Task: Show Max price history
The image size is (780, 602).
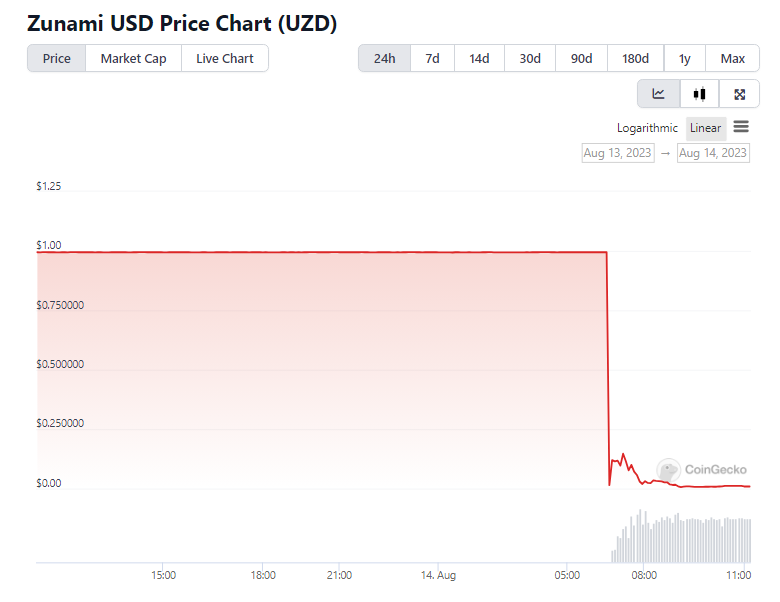Action: (x=732, y=58)
